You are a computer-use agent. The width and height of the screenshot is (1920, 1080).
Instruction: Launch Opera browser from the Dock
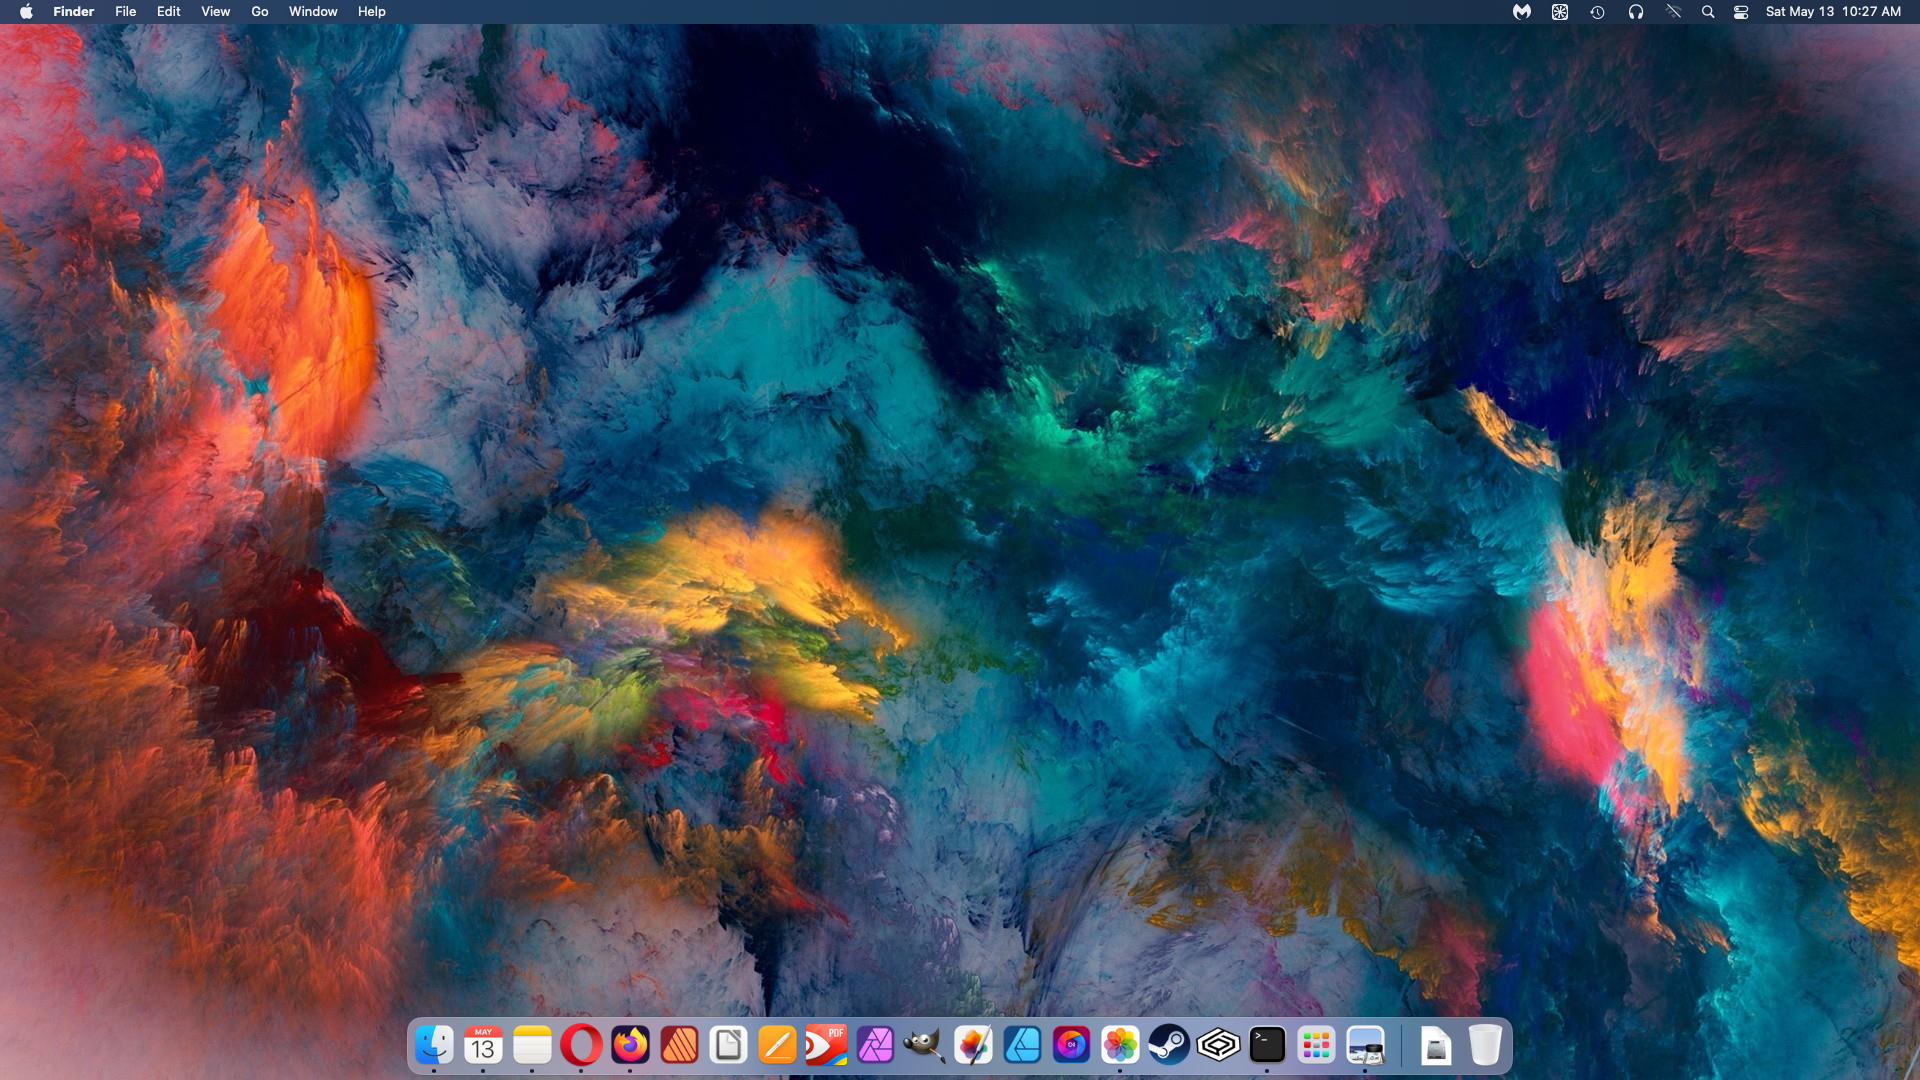point(581,1046)
